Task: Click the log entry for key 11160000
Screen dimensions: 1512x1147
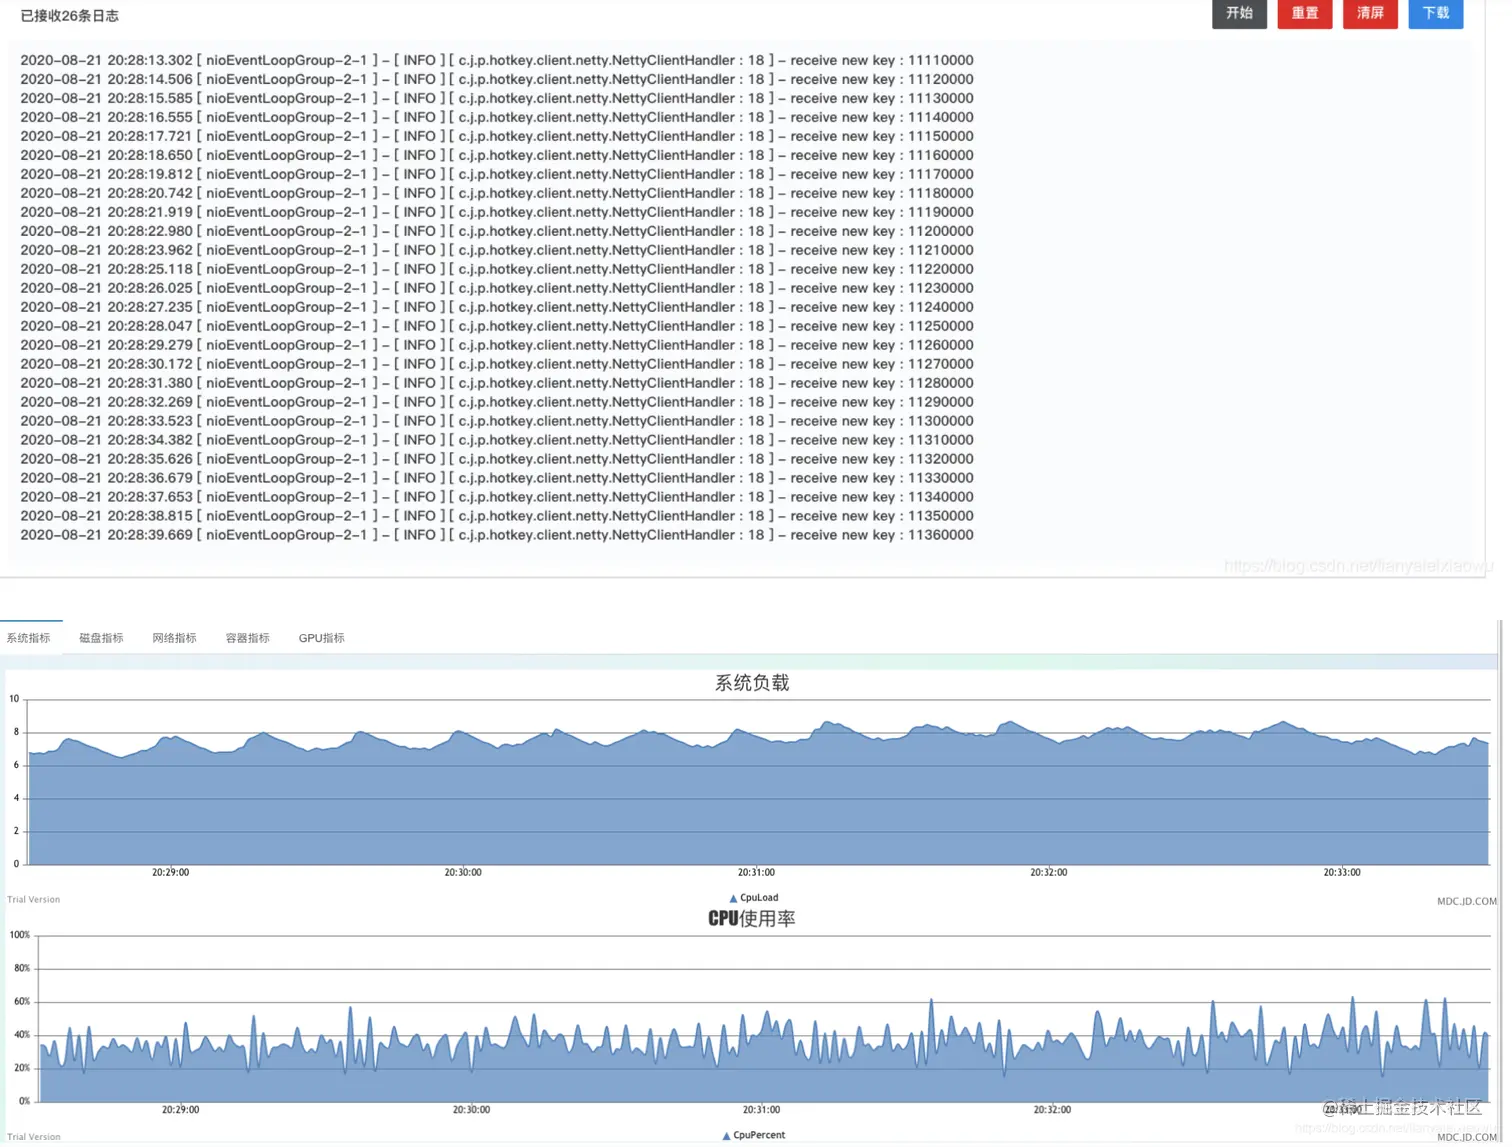Action: [x=497, y=155]
